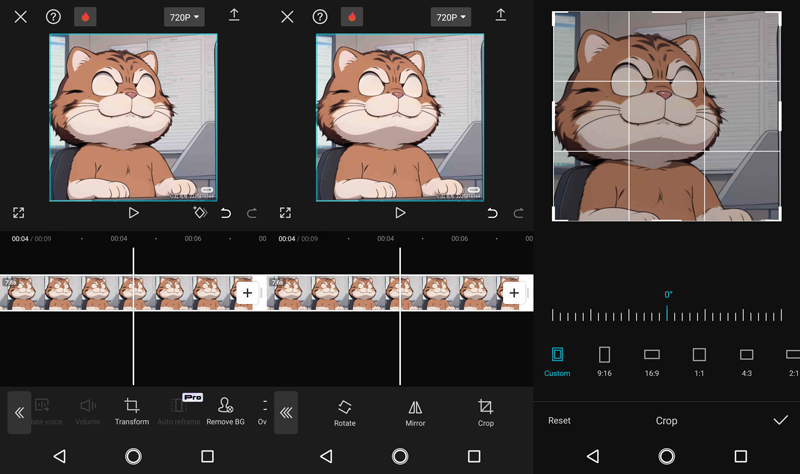The height and width of the screenshot is (474, 800).
Task: Confirm the crop with the checkmark
Action: [781, 420]
